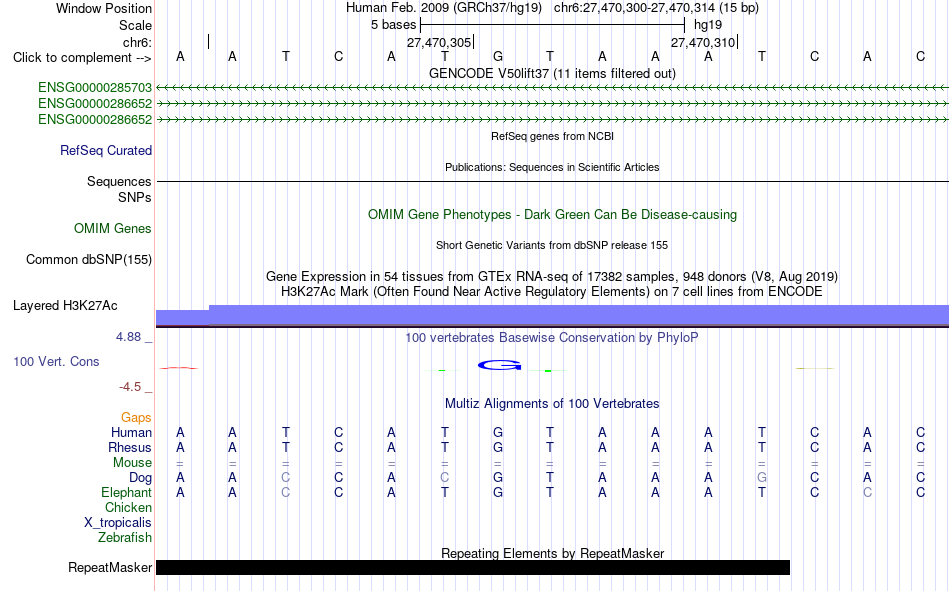The width and height of the screenshot is (950, 591).
Task: Click the Sequences track label
Action: tap(119, 181)
